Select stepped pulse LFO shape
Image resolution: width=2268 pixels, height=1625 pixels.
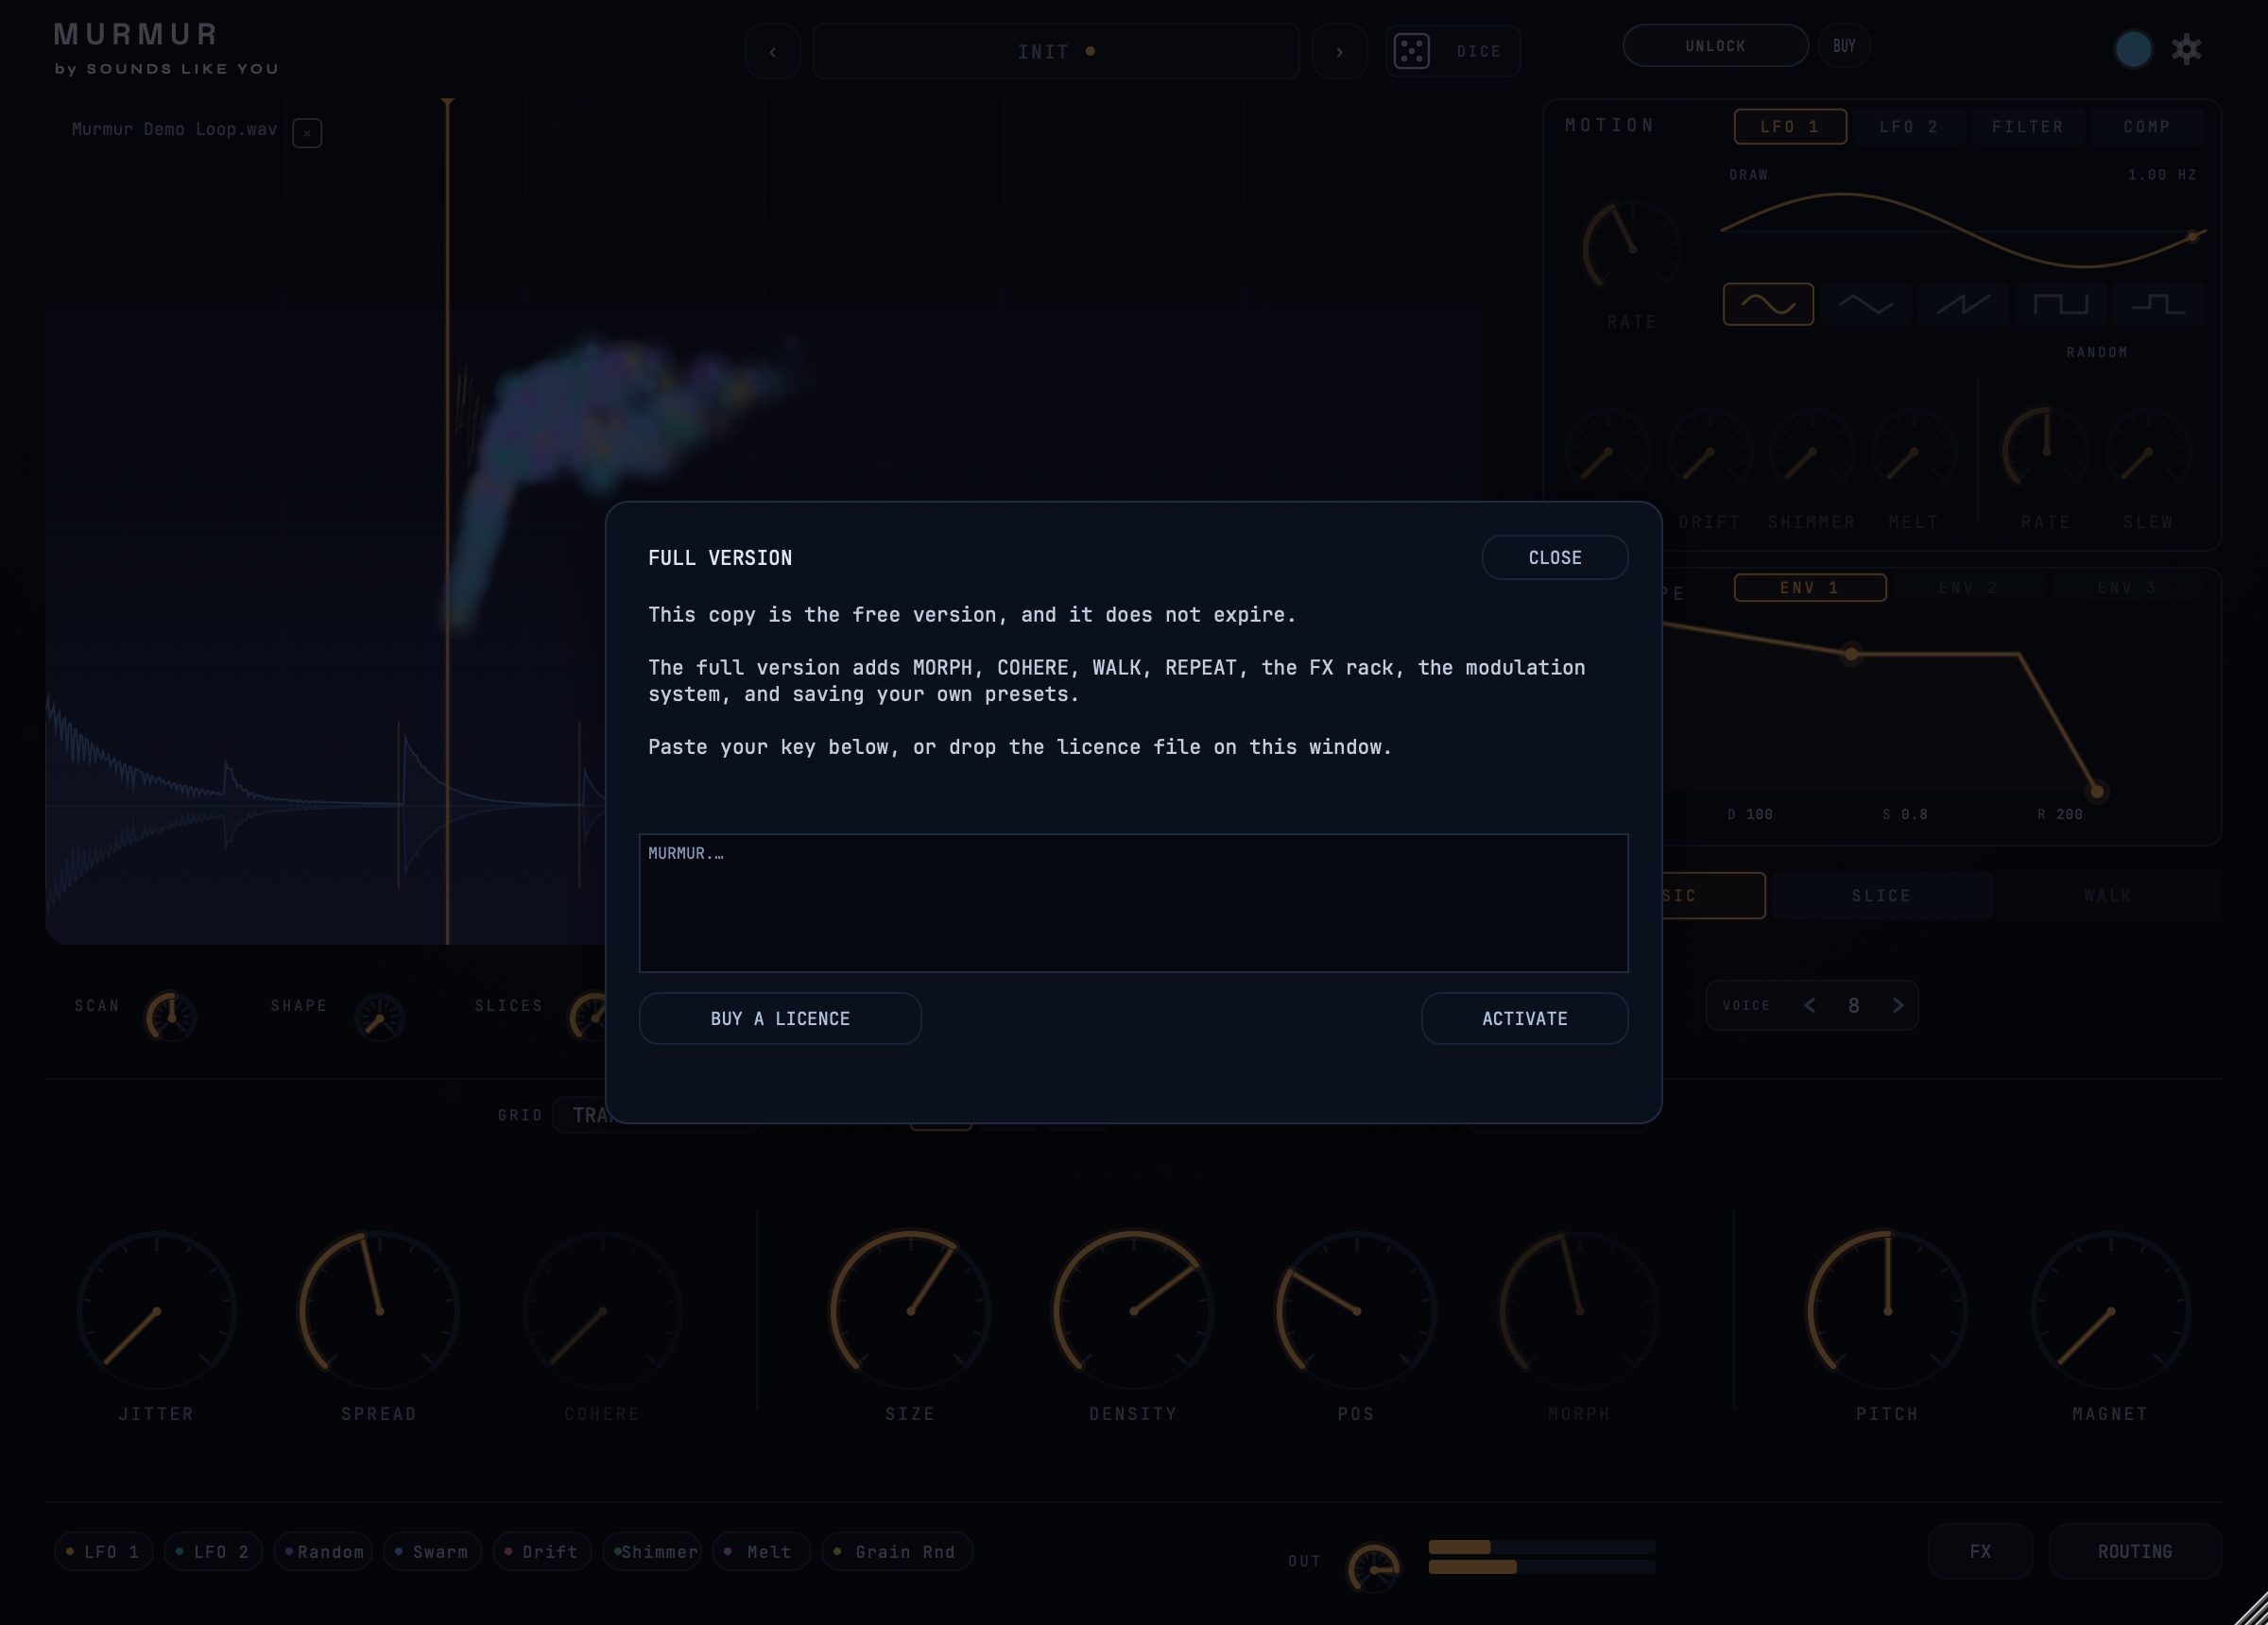pyautogui.click(x=2158, y=304)
